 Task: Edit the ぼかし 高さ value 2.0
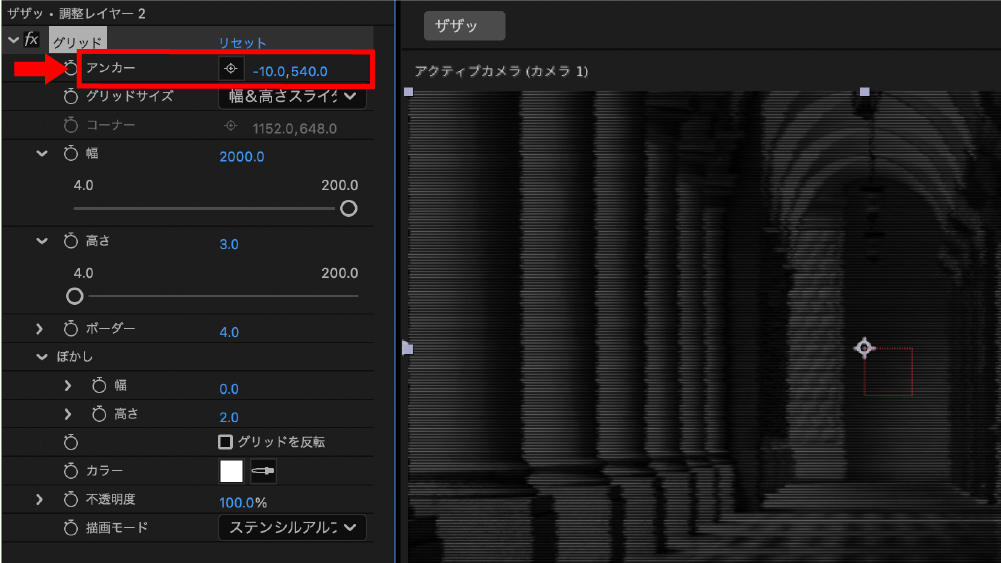(229, 417)
